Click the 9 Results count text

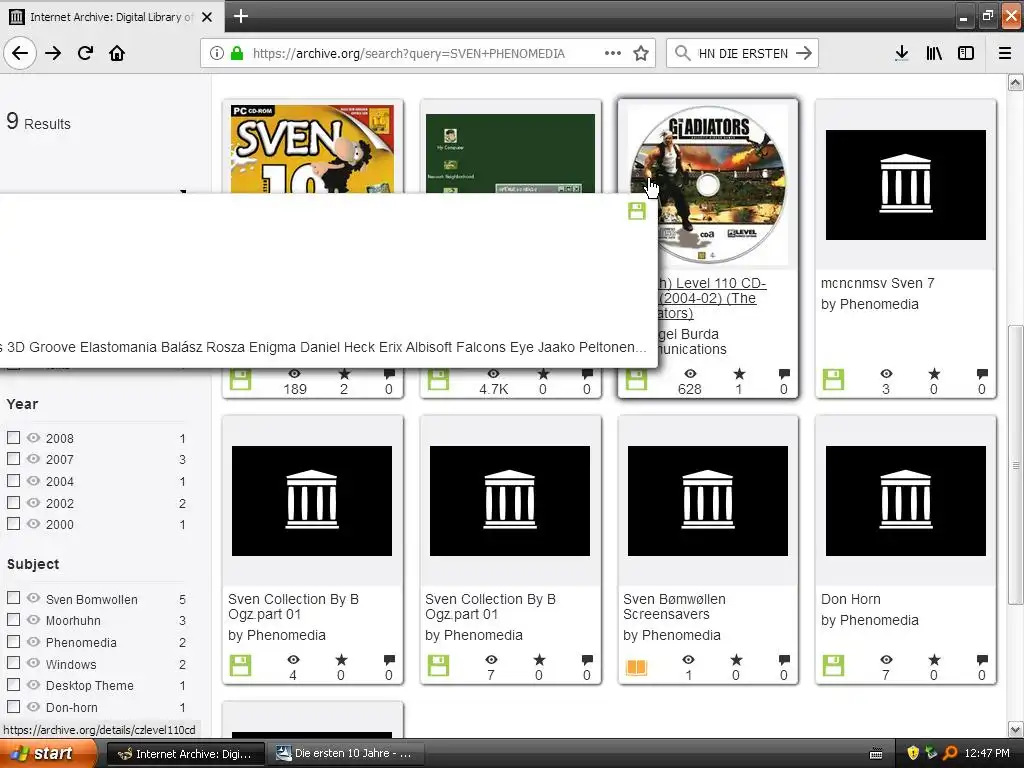coord(39,121)
